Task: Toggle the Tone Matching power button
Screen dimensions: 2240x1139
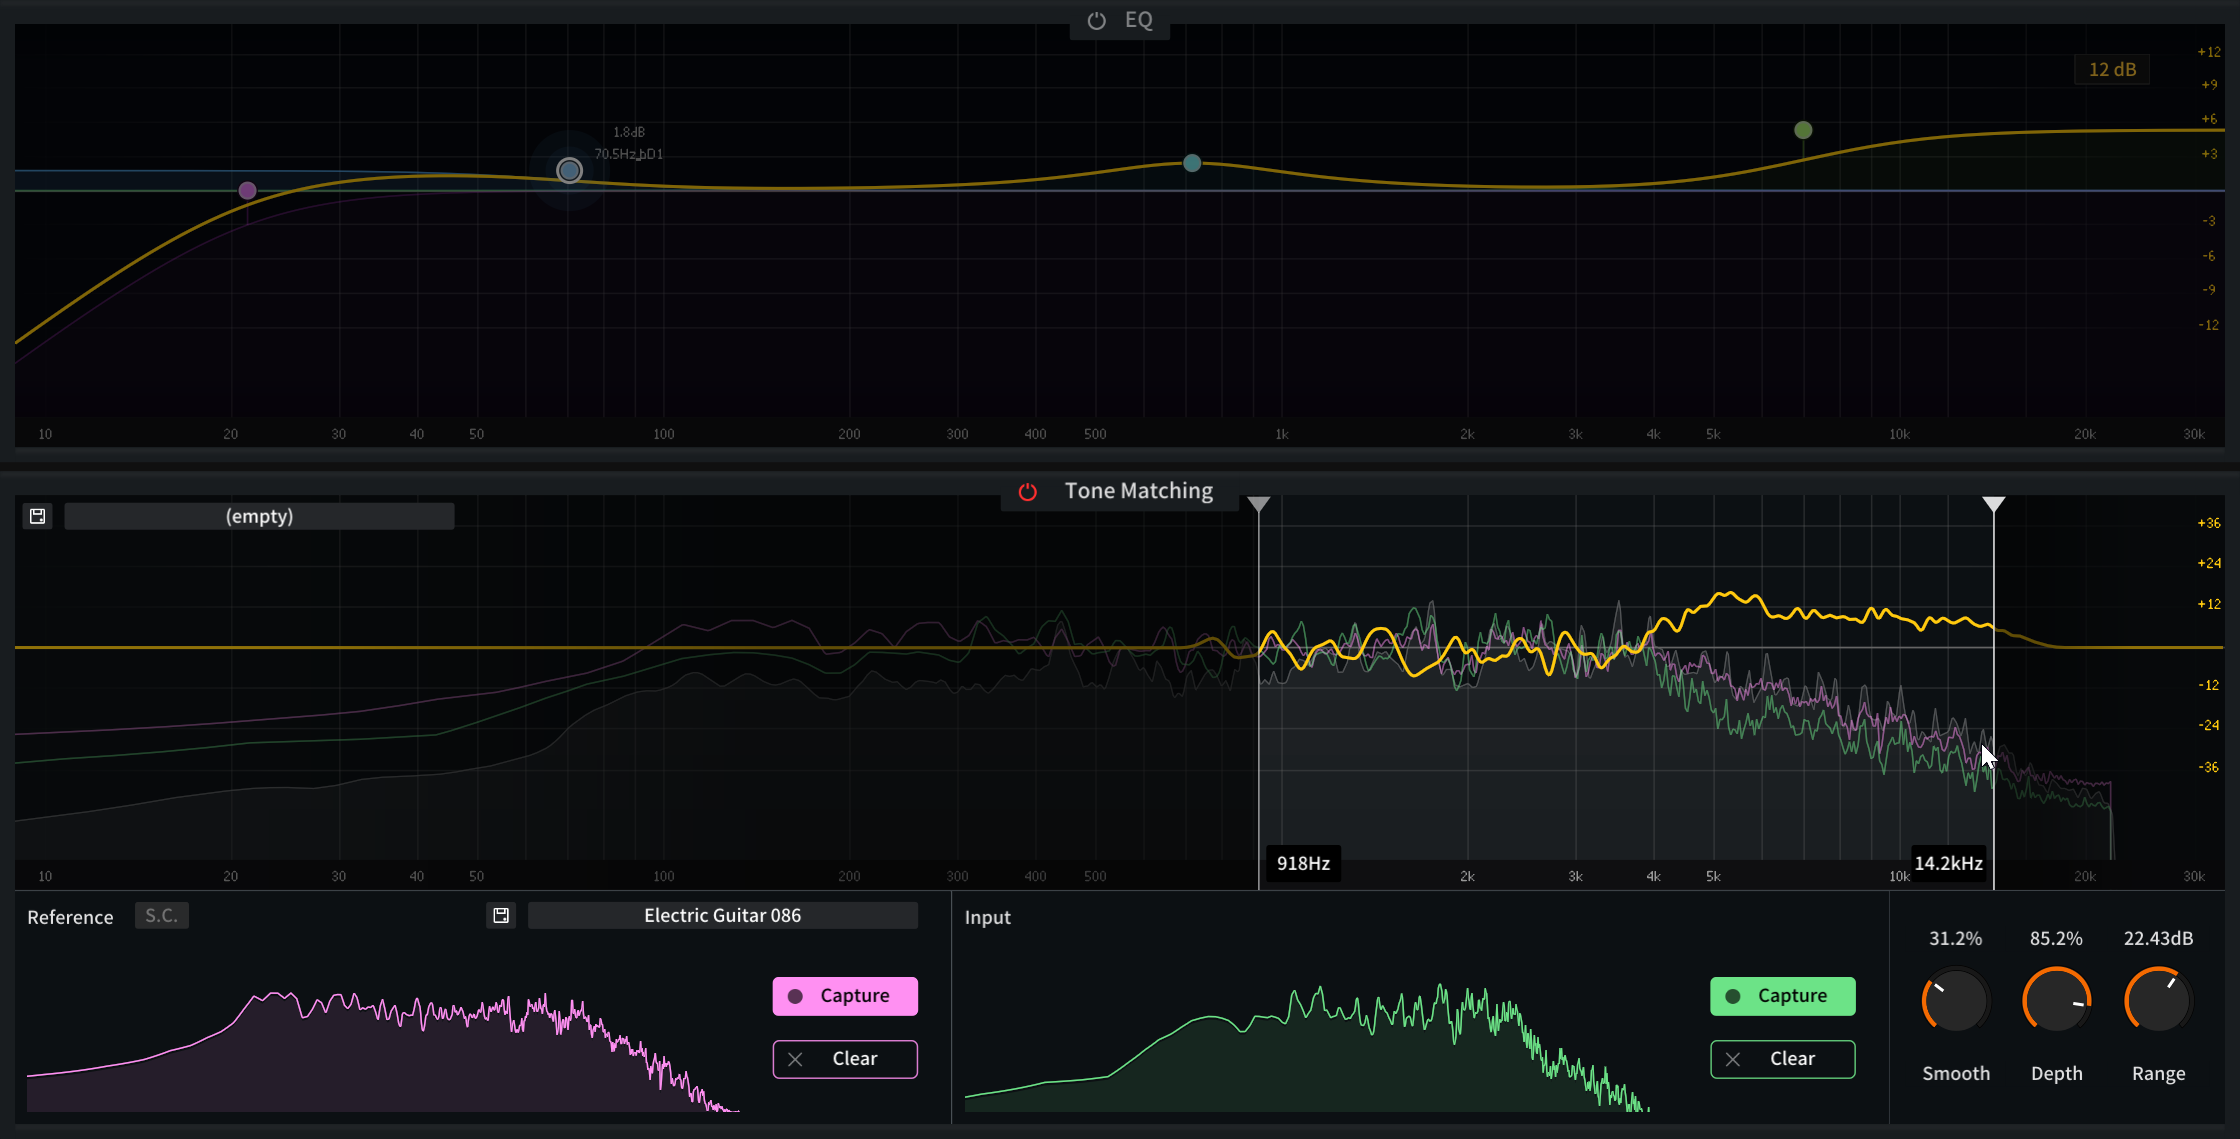Action: coord(1027,491)
